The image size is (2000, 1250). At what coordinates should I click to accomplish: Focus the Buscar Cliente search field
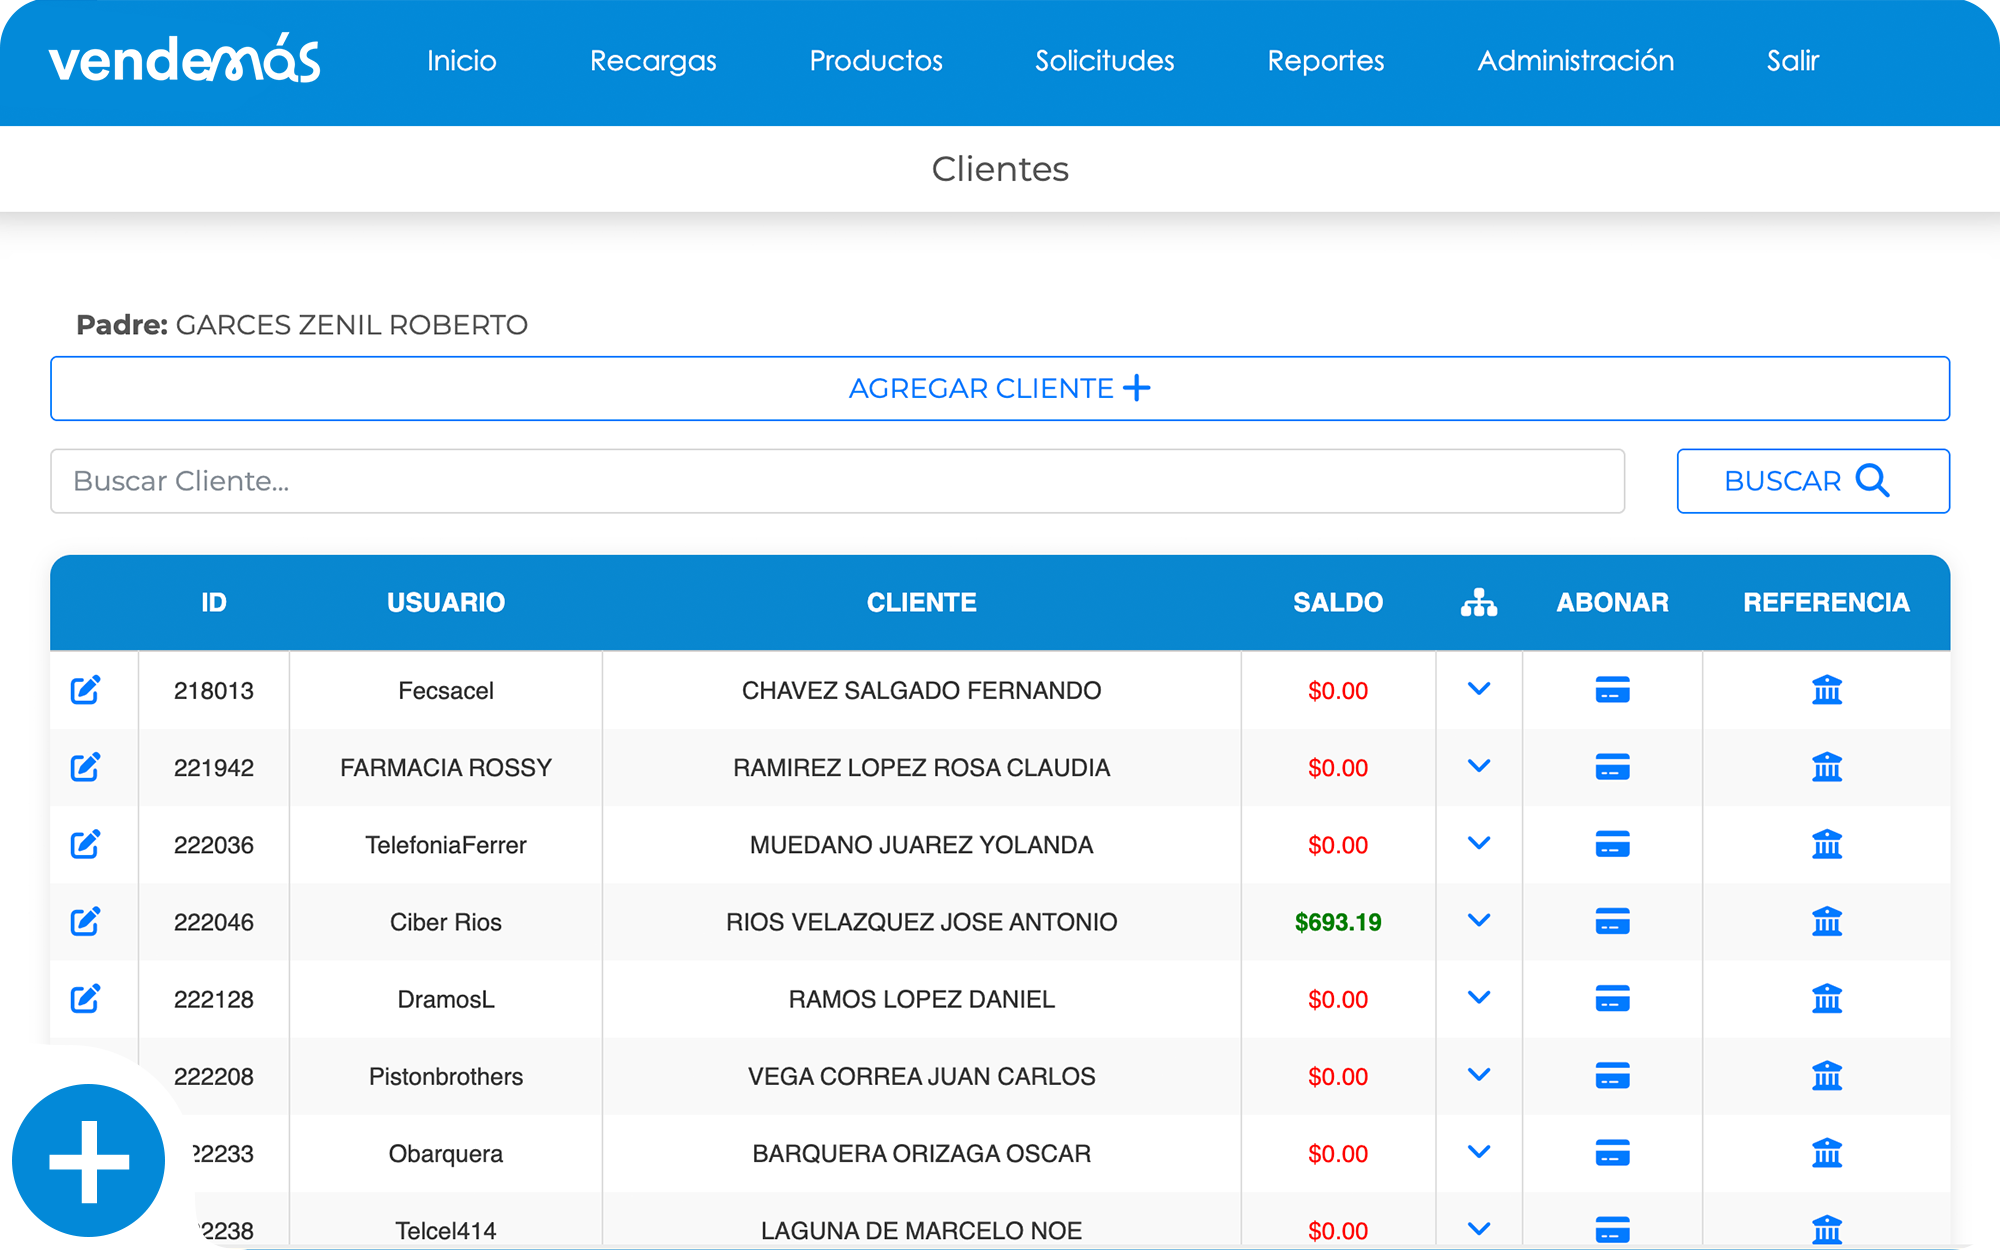(837, 481)
